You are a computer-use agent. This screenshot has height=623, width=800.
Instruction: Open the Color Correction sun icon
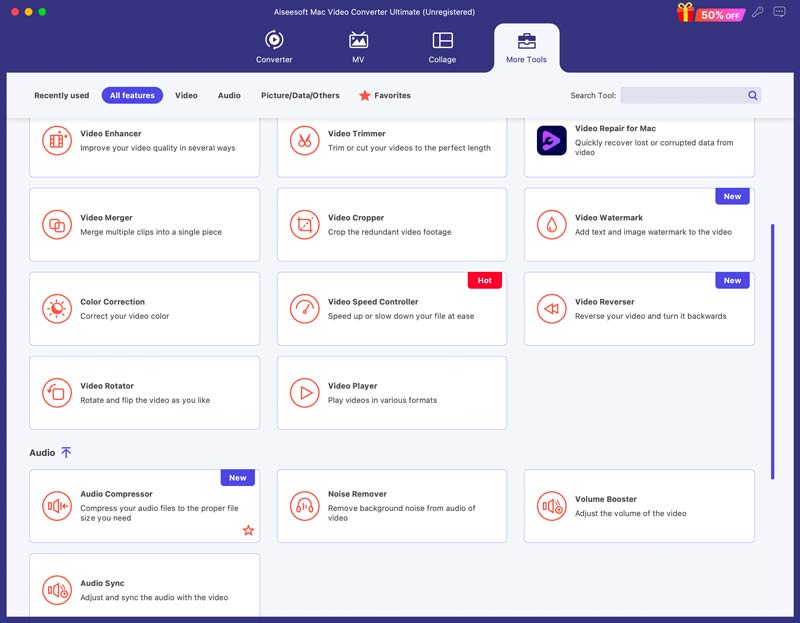click(57, 309)
